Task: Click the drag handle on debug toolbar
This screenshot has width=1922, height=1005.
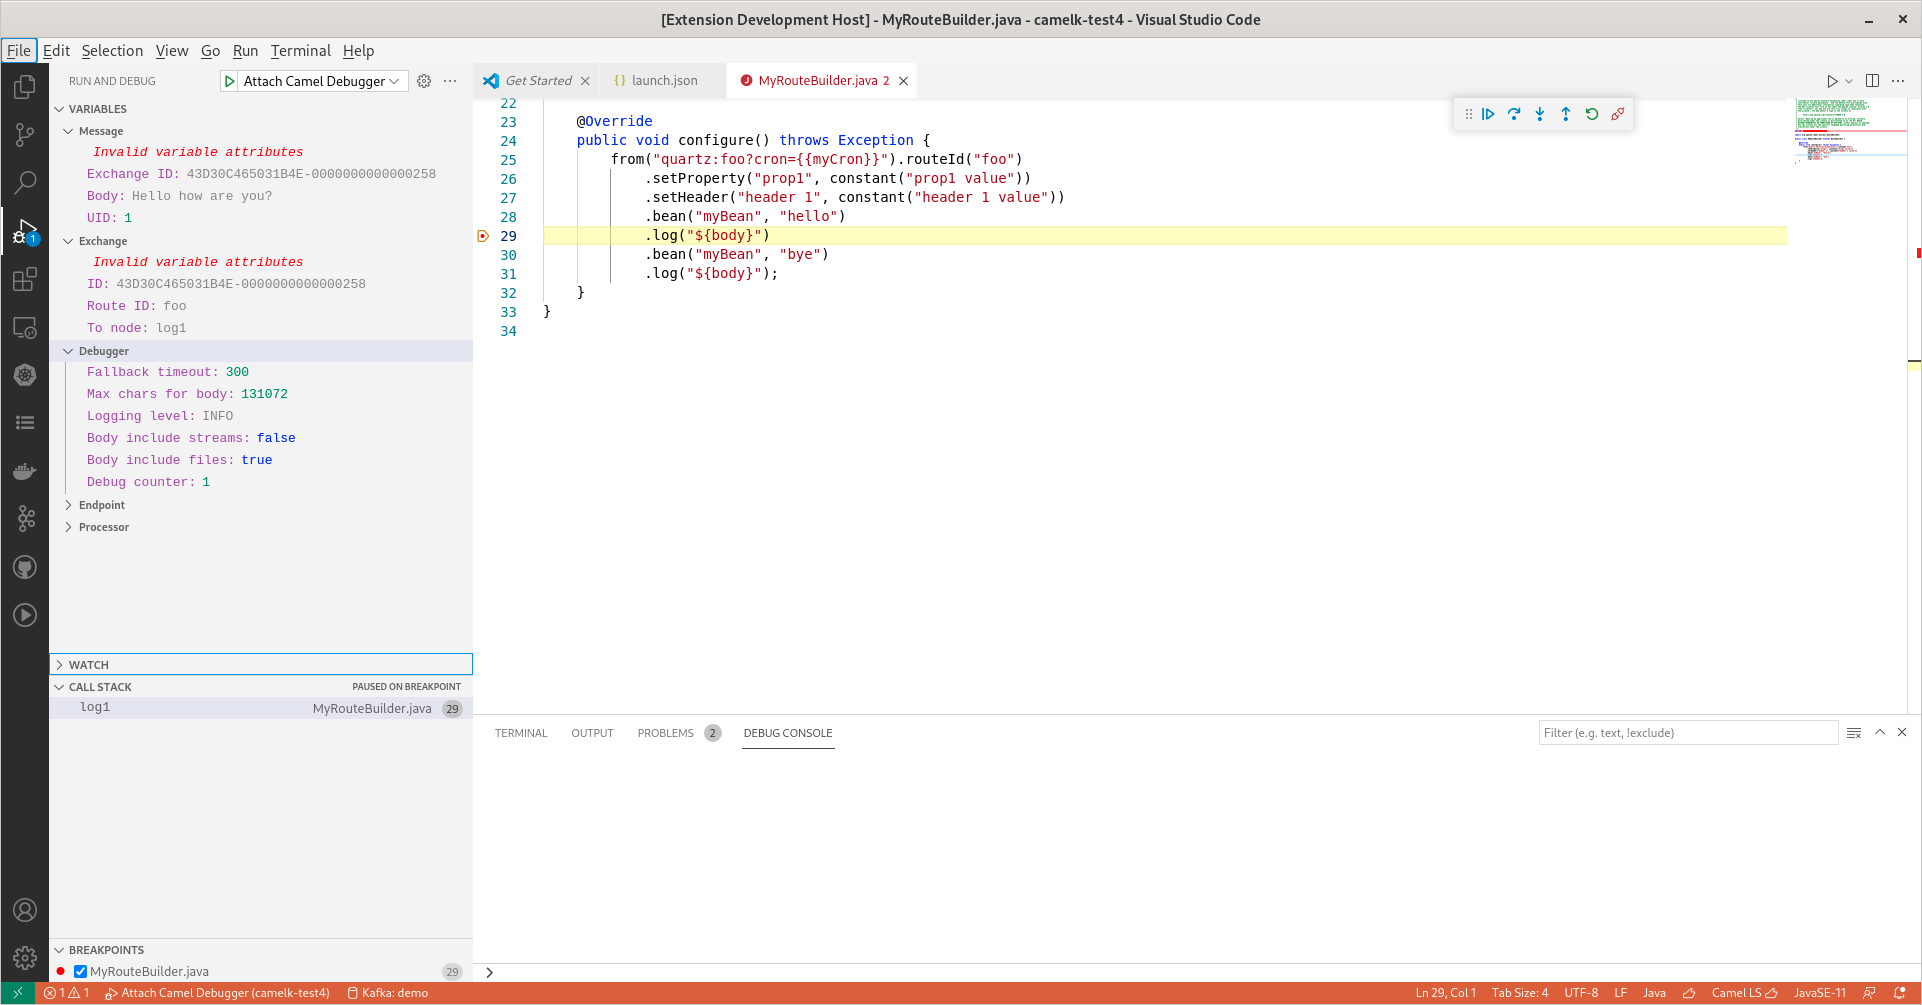Action: point(1468,114)
